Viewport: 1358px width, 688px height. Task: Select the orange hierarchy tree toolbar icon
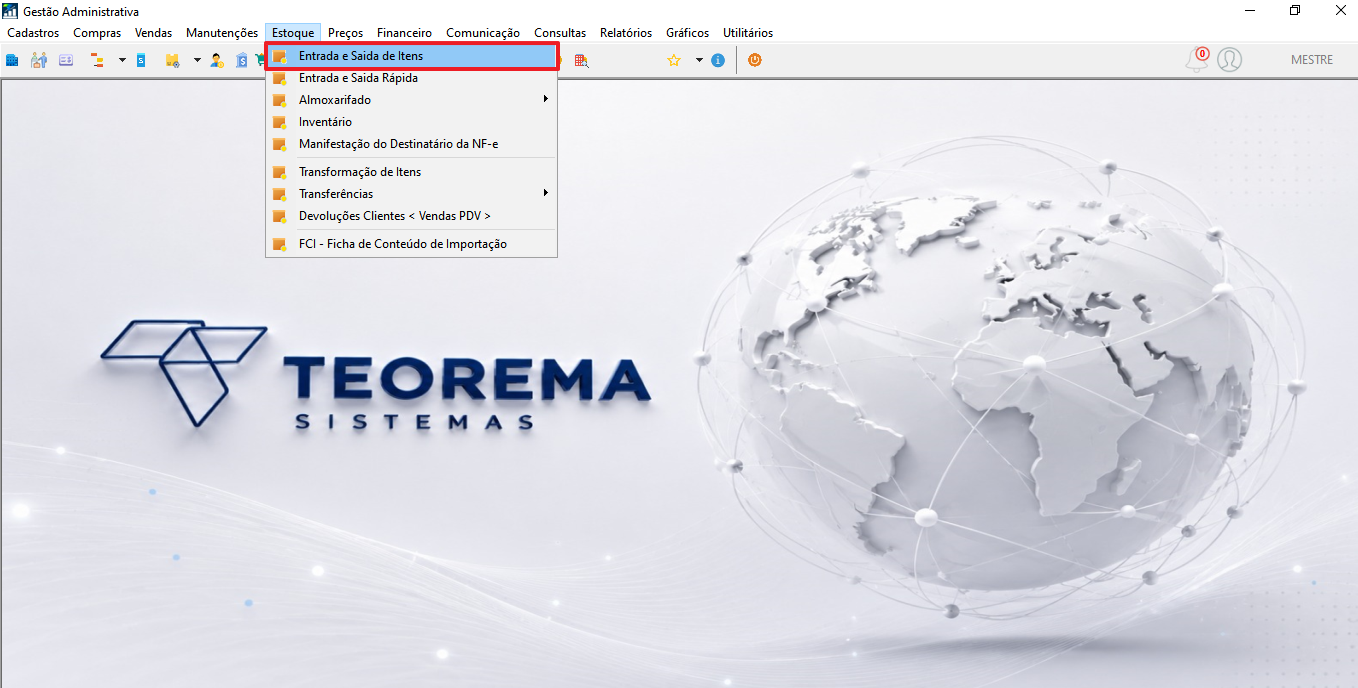(97, 60)
